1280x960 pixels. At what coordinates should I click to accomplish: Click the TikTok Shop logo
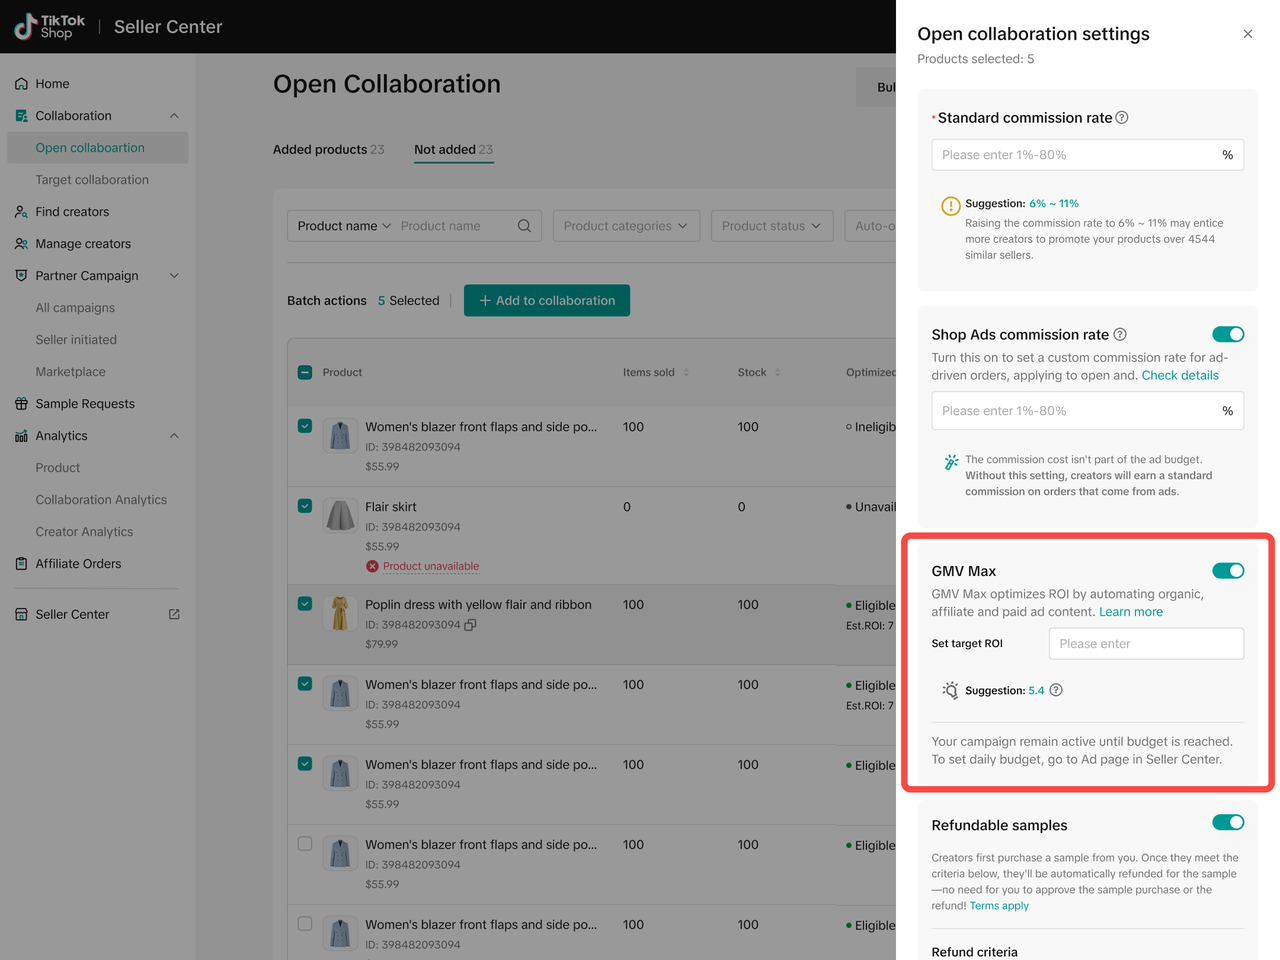pyautogui.click(x=49, y=27)
